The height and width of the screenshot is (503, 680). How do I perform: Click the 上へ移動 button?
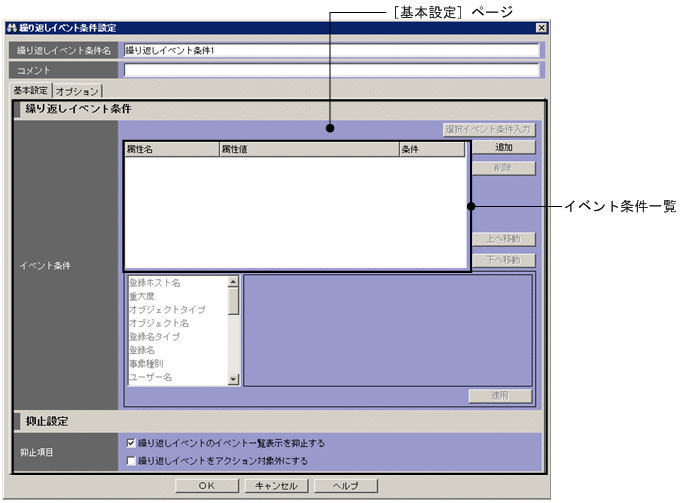[x=503, y=239]
